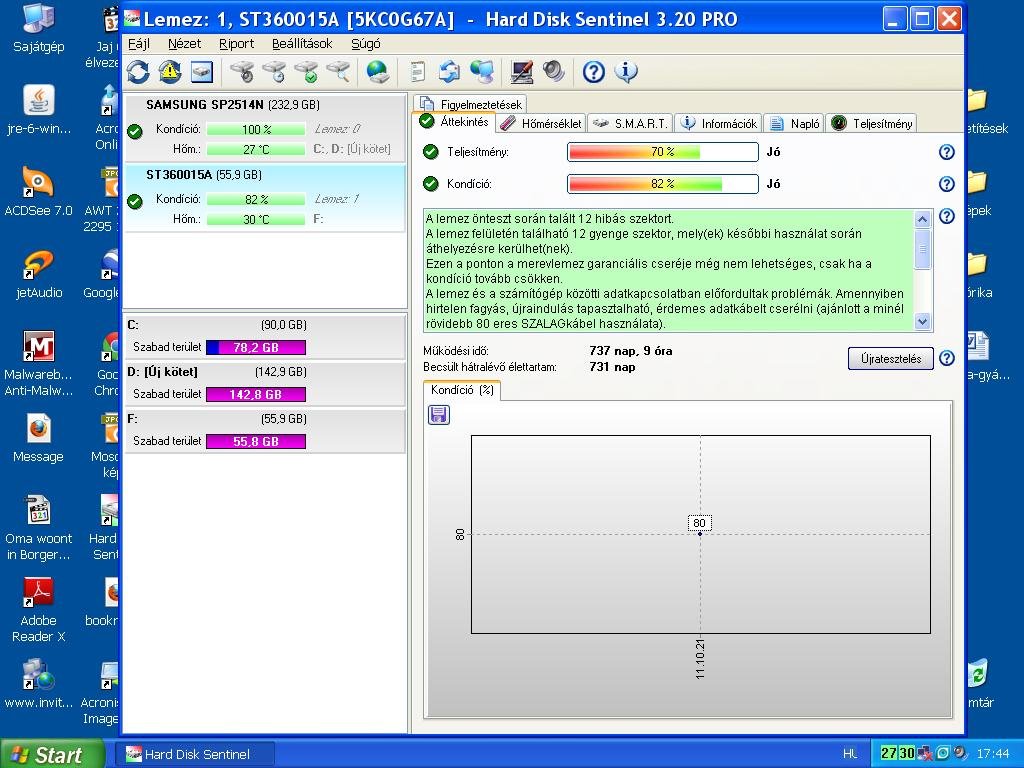Select the SAMSUNG SP2514N disk entry
The width and height of the screenshot is (1024, 768).
pos(264,129)
